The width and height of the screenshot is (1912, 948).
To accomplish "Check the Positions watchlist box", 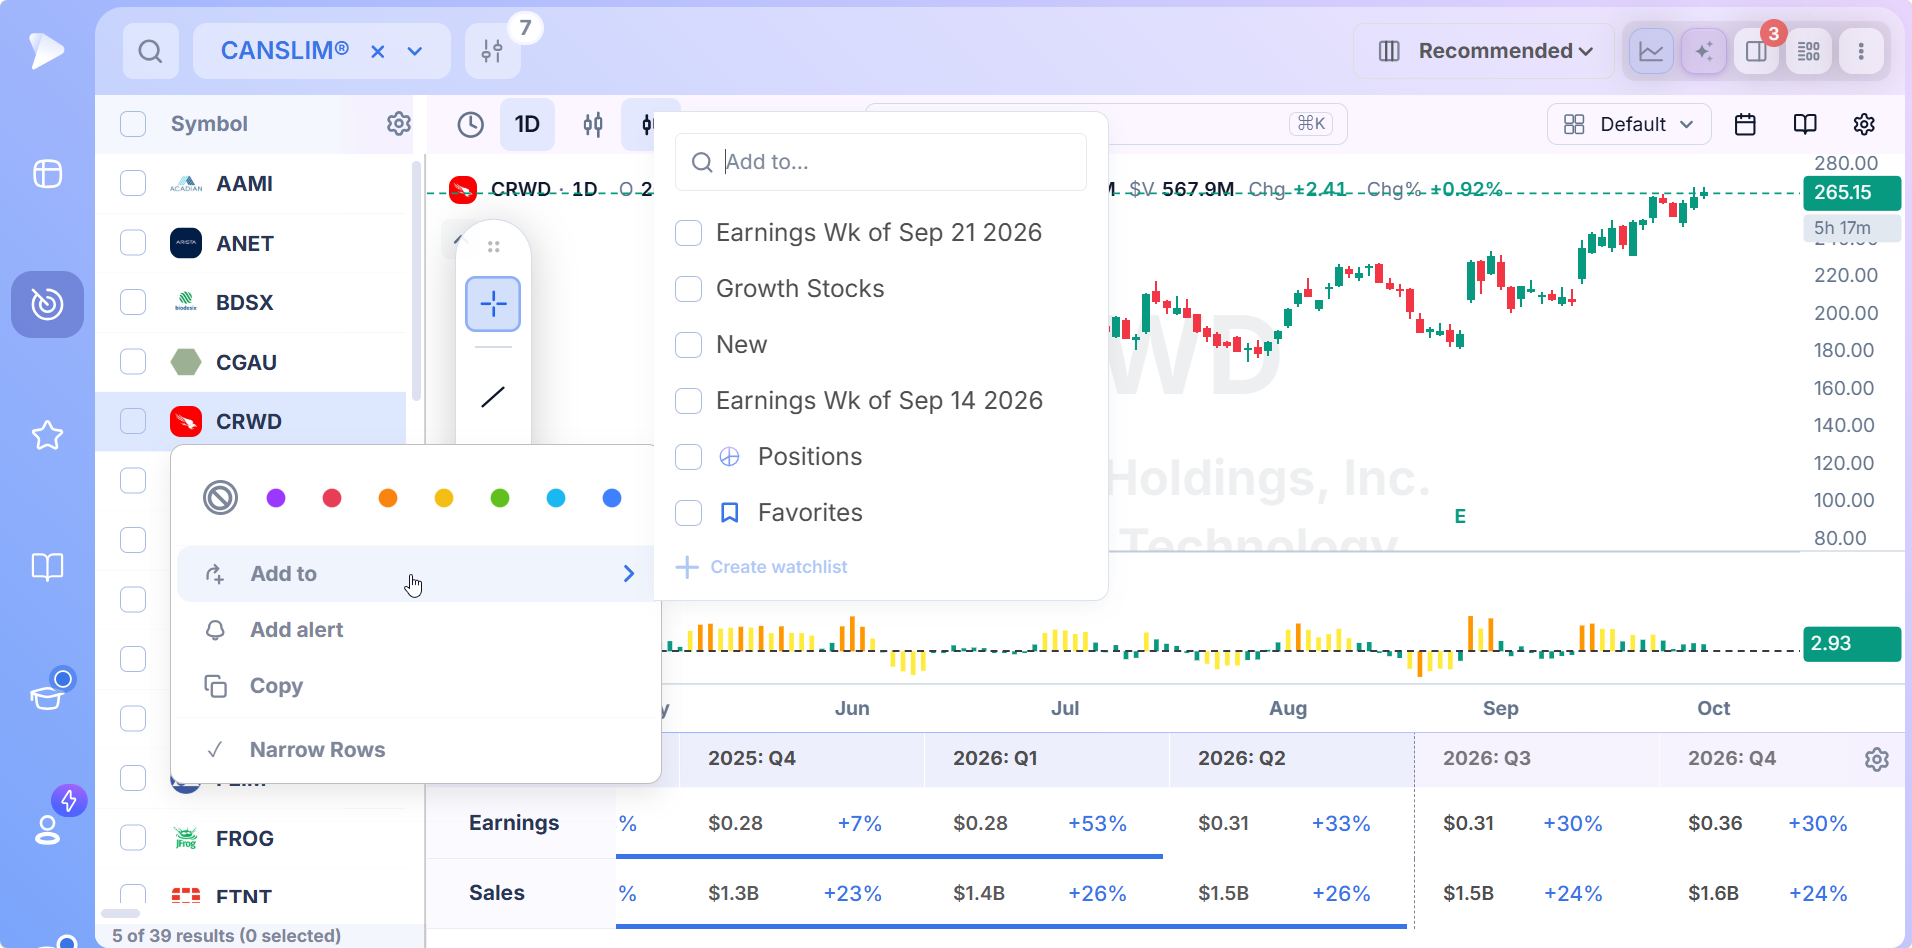I will [x=689, y=457].
